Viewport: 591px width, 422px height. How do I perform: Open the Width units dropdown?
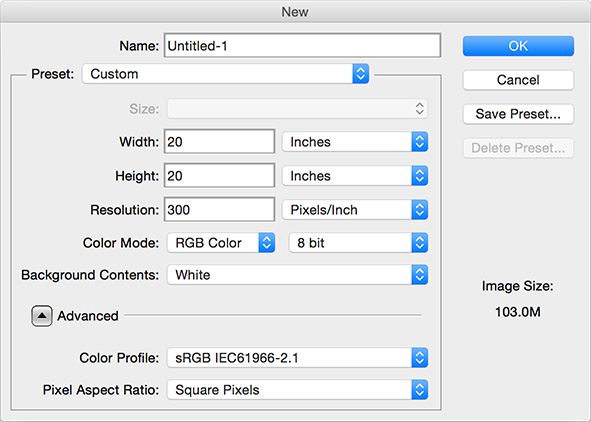click(355, 142)
